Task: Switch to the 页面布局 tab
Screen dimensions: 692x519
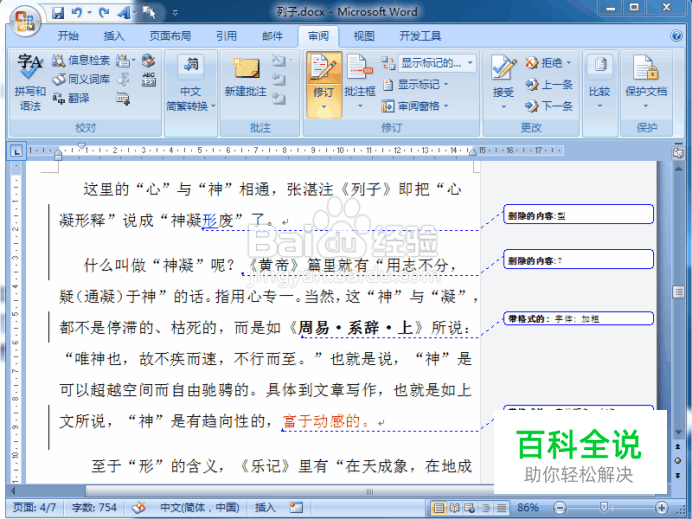Action: tap(170, 36)
